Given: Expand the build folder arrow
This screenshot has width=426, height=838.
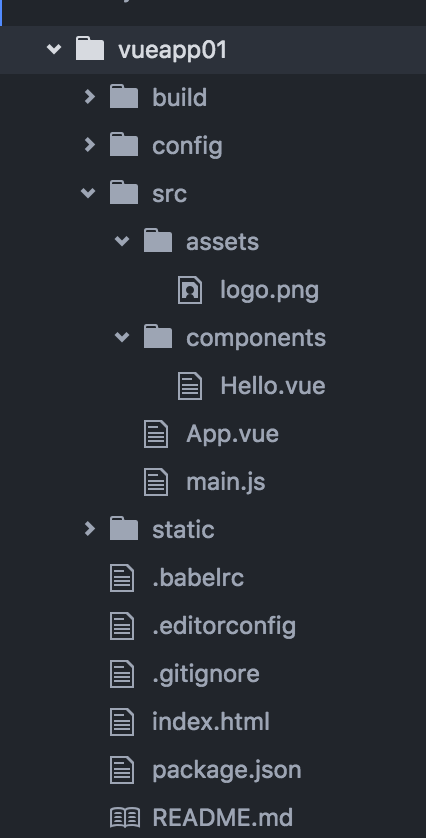Looking at the screenshot, I should click(90, 97).
